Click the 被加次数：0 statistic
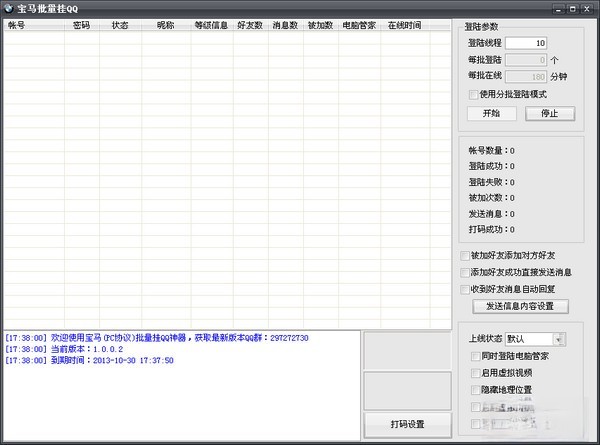The width and height of the screenshot is (600, 445). coord(492,198)
